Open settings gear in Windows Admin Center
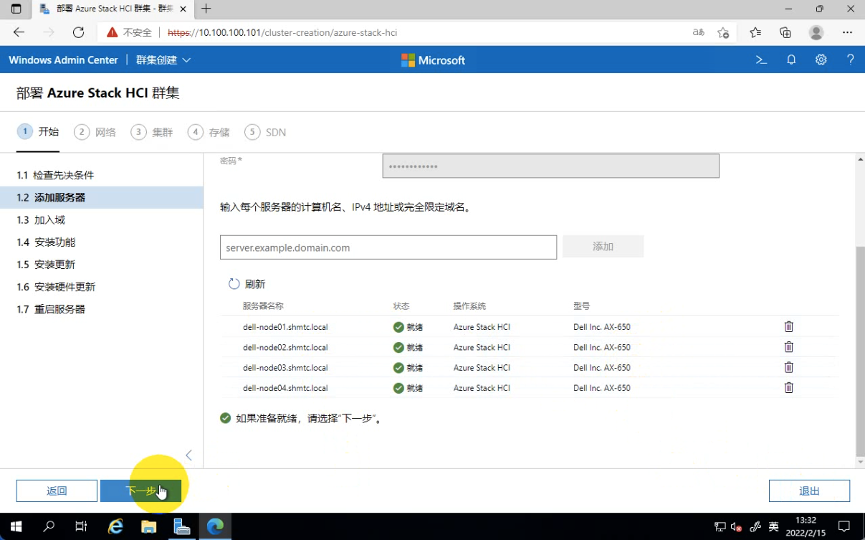This screenshot has height=541, width=866. click(821, 60)
